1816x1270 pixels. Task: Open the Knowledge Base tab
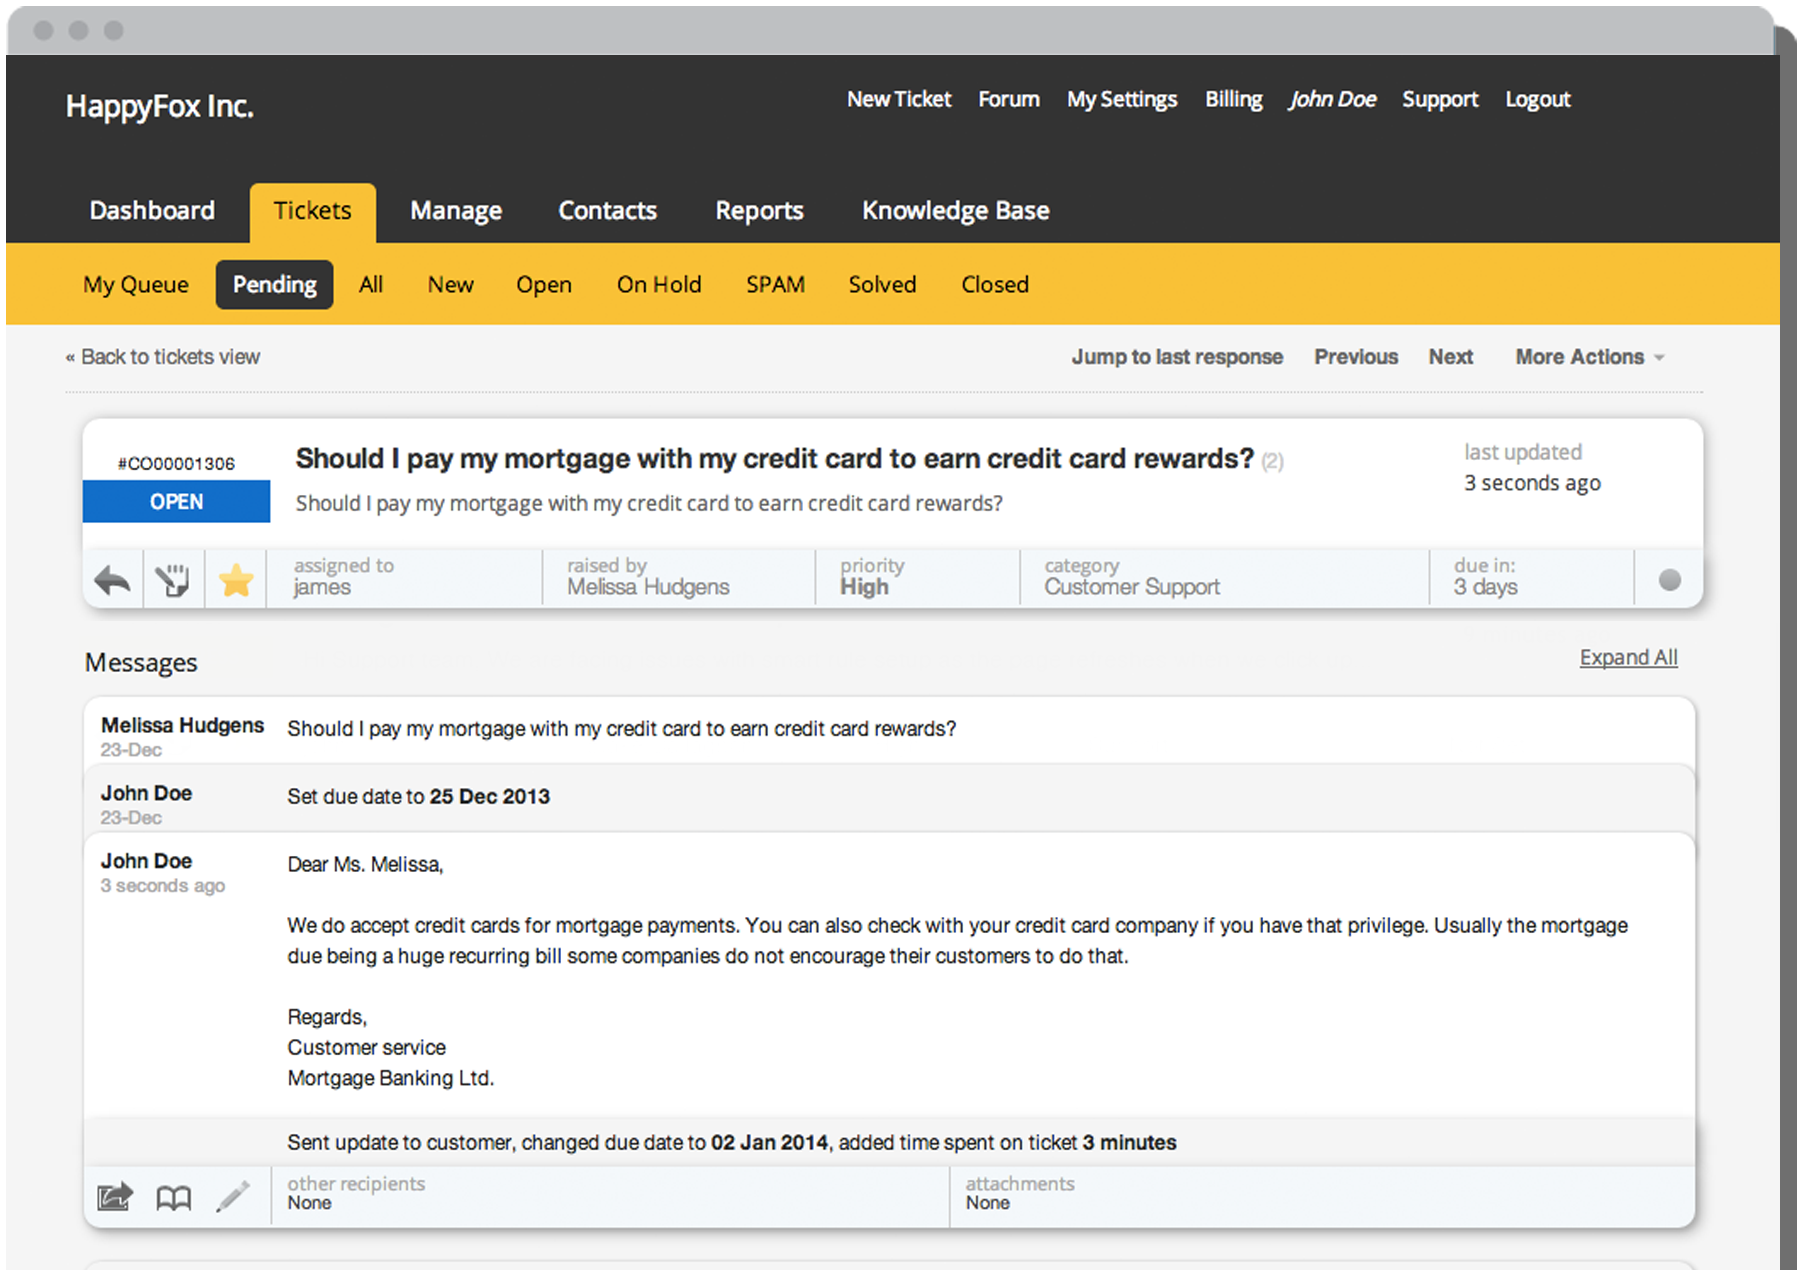click(956, 211)
